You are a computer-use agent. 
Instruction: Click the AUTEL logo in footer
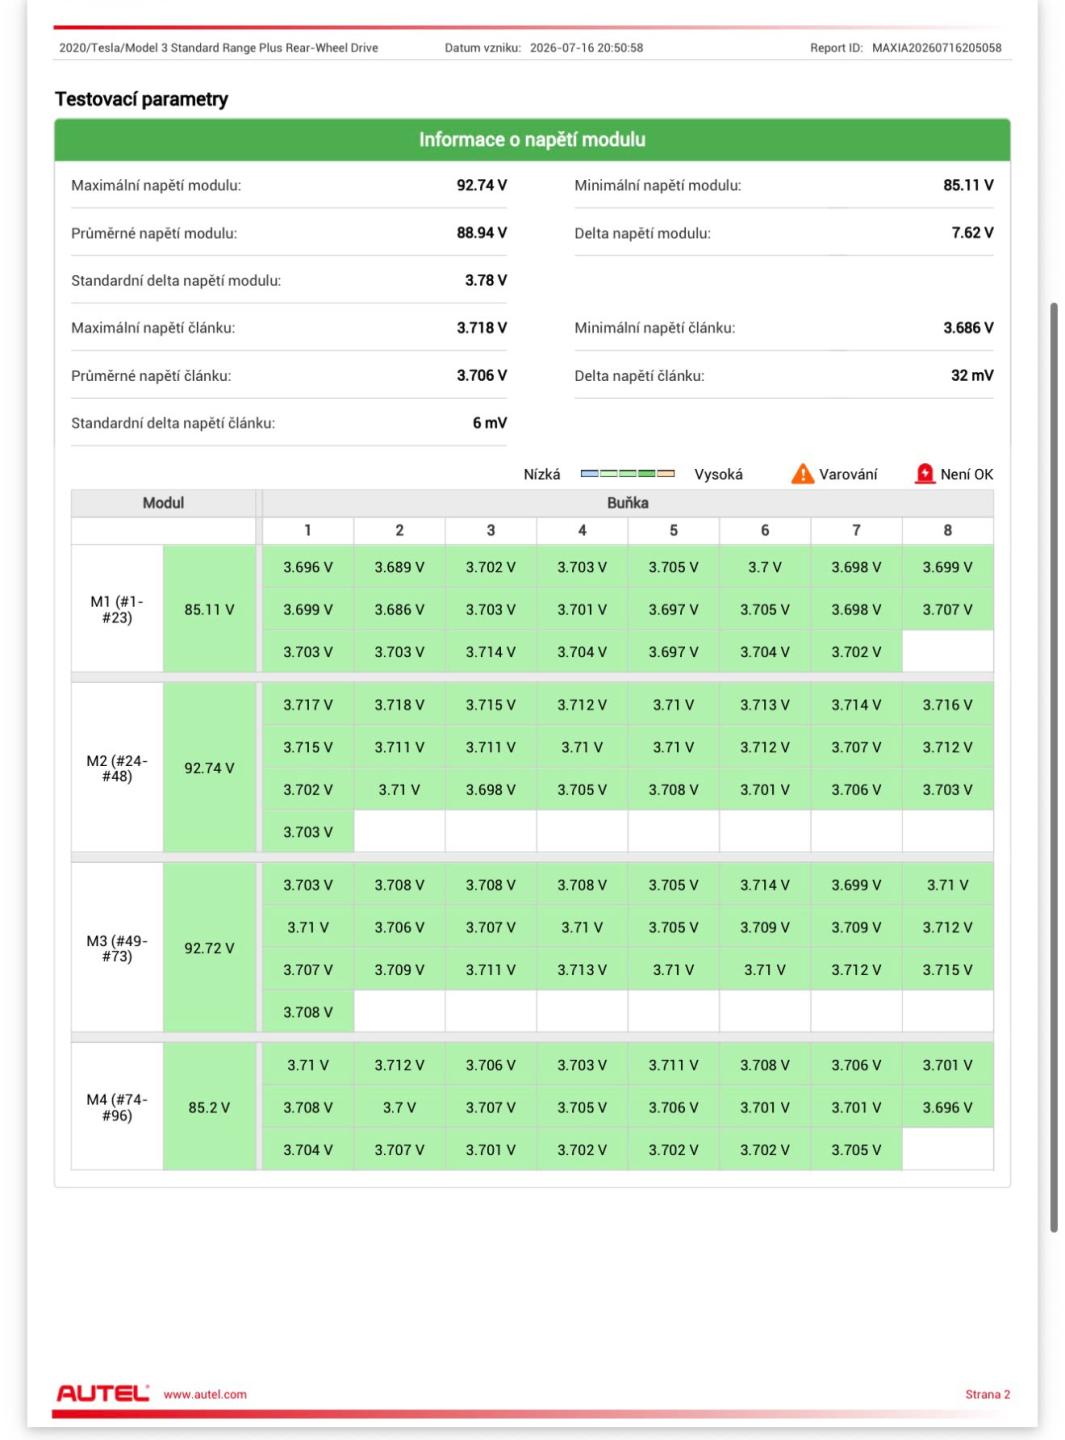coord(102,1393)
